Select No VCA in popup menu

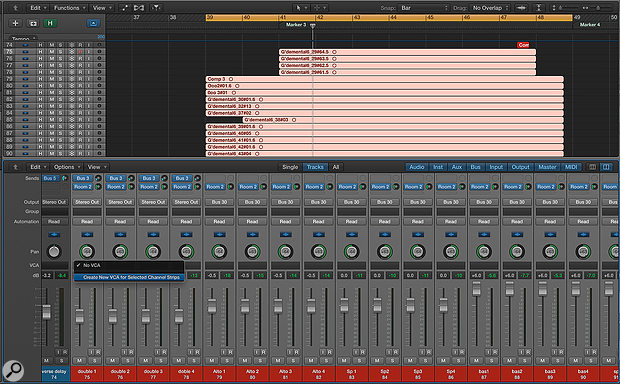pyautogui.click(x=129, y=265)
